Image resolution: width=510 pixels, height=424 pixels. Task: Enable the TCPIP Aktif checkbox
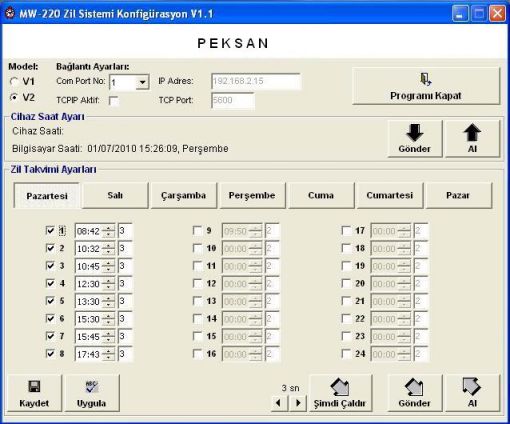click(114, 100)
